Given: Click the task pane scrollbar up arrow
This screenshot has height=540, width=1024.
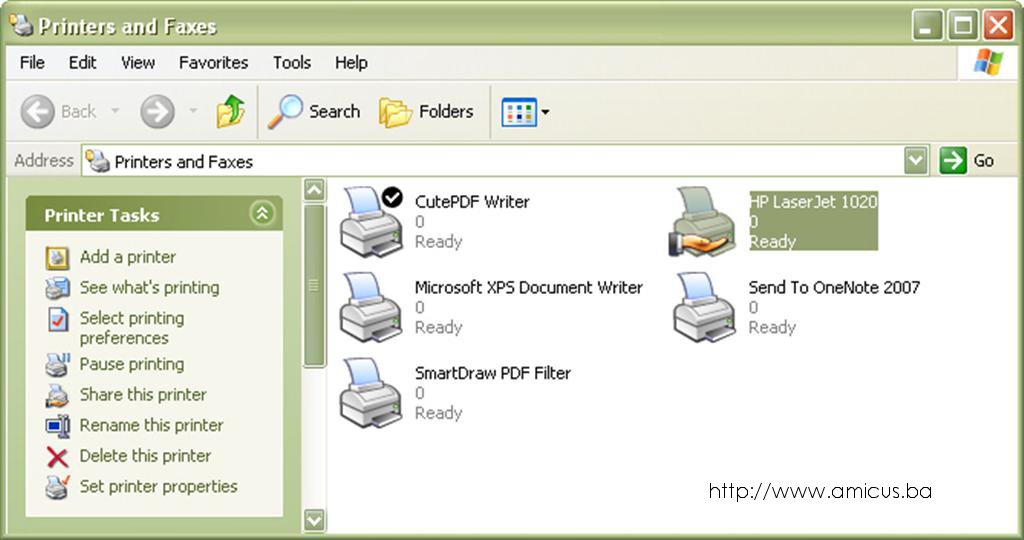Looking at the screenshot, I should [x=314, y=189].
